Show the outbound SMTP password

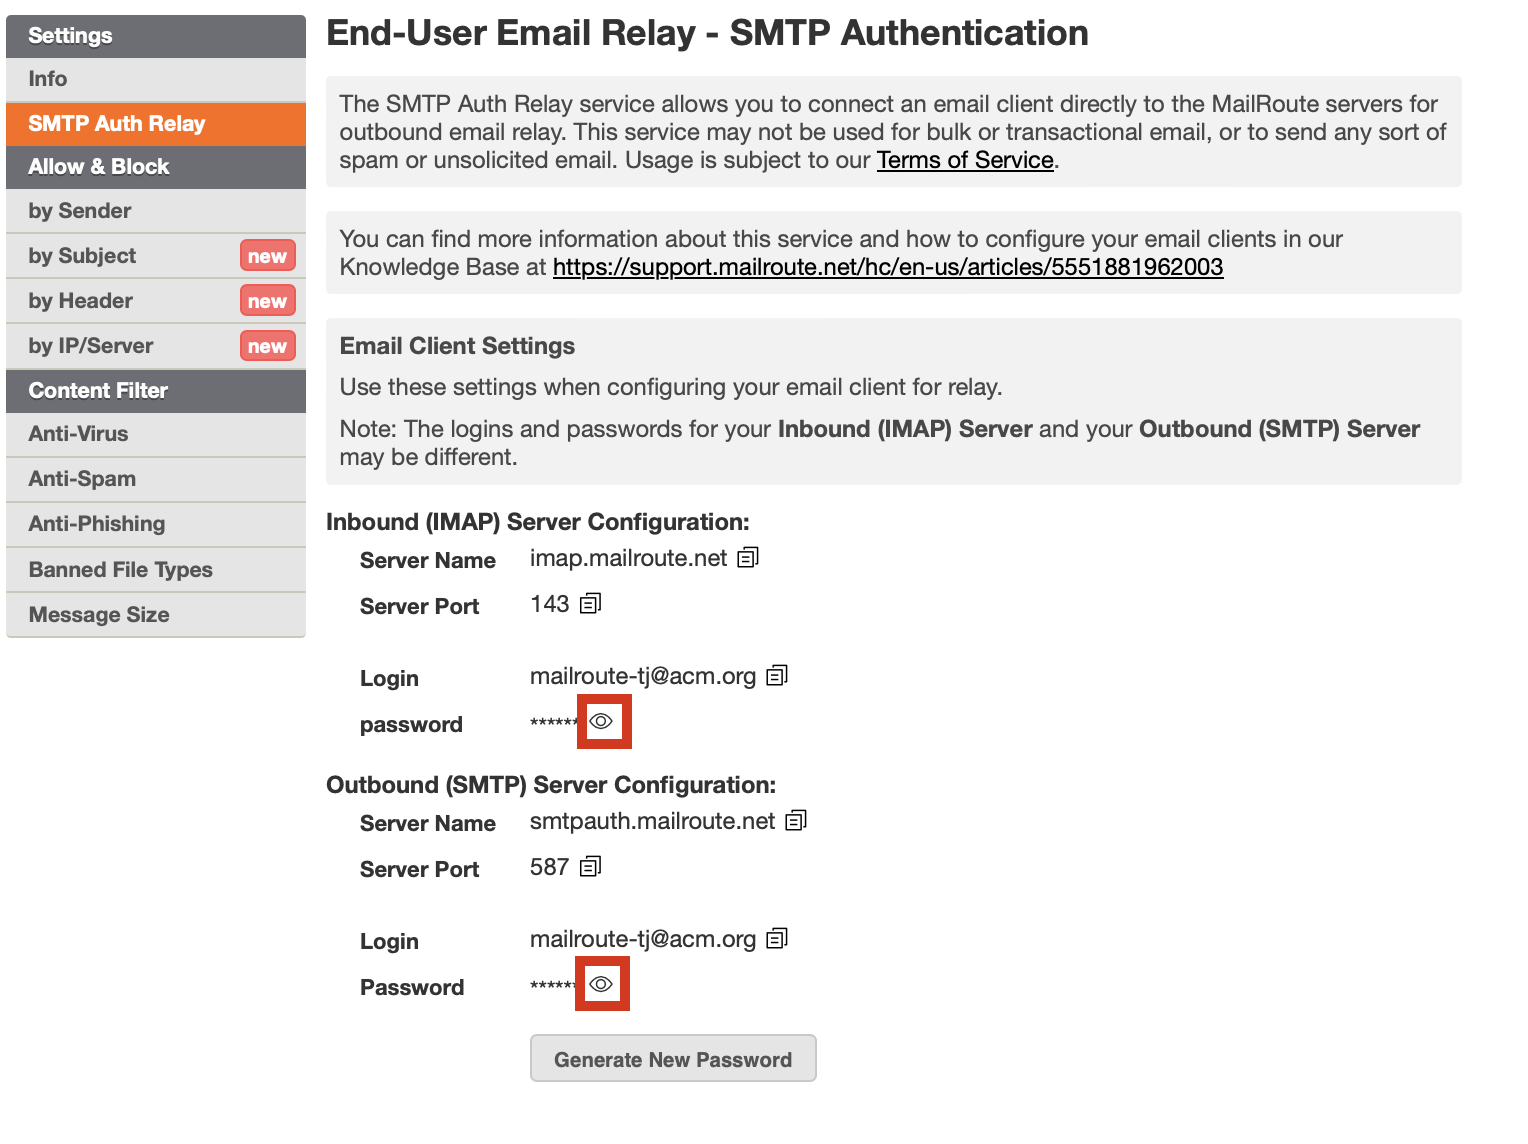pyautogui.click(x=601, y=984)
